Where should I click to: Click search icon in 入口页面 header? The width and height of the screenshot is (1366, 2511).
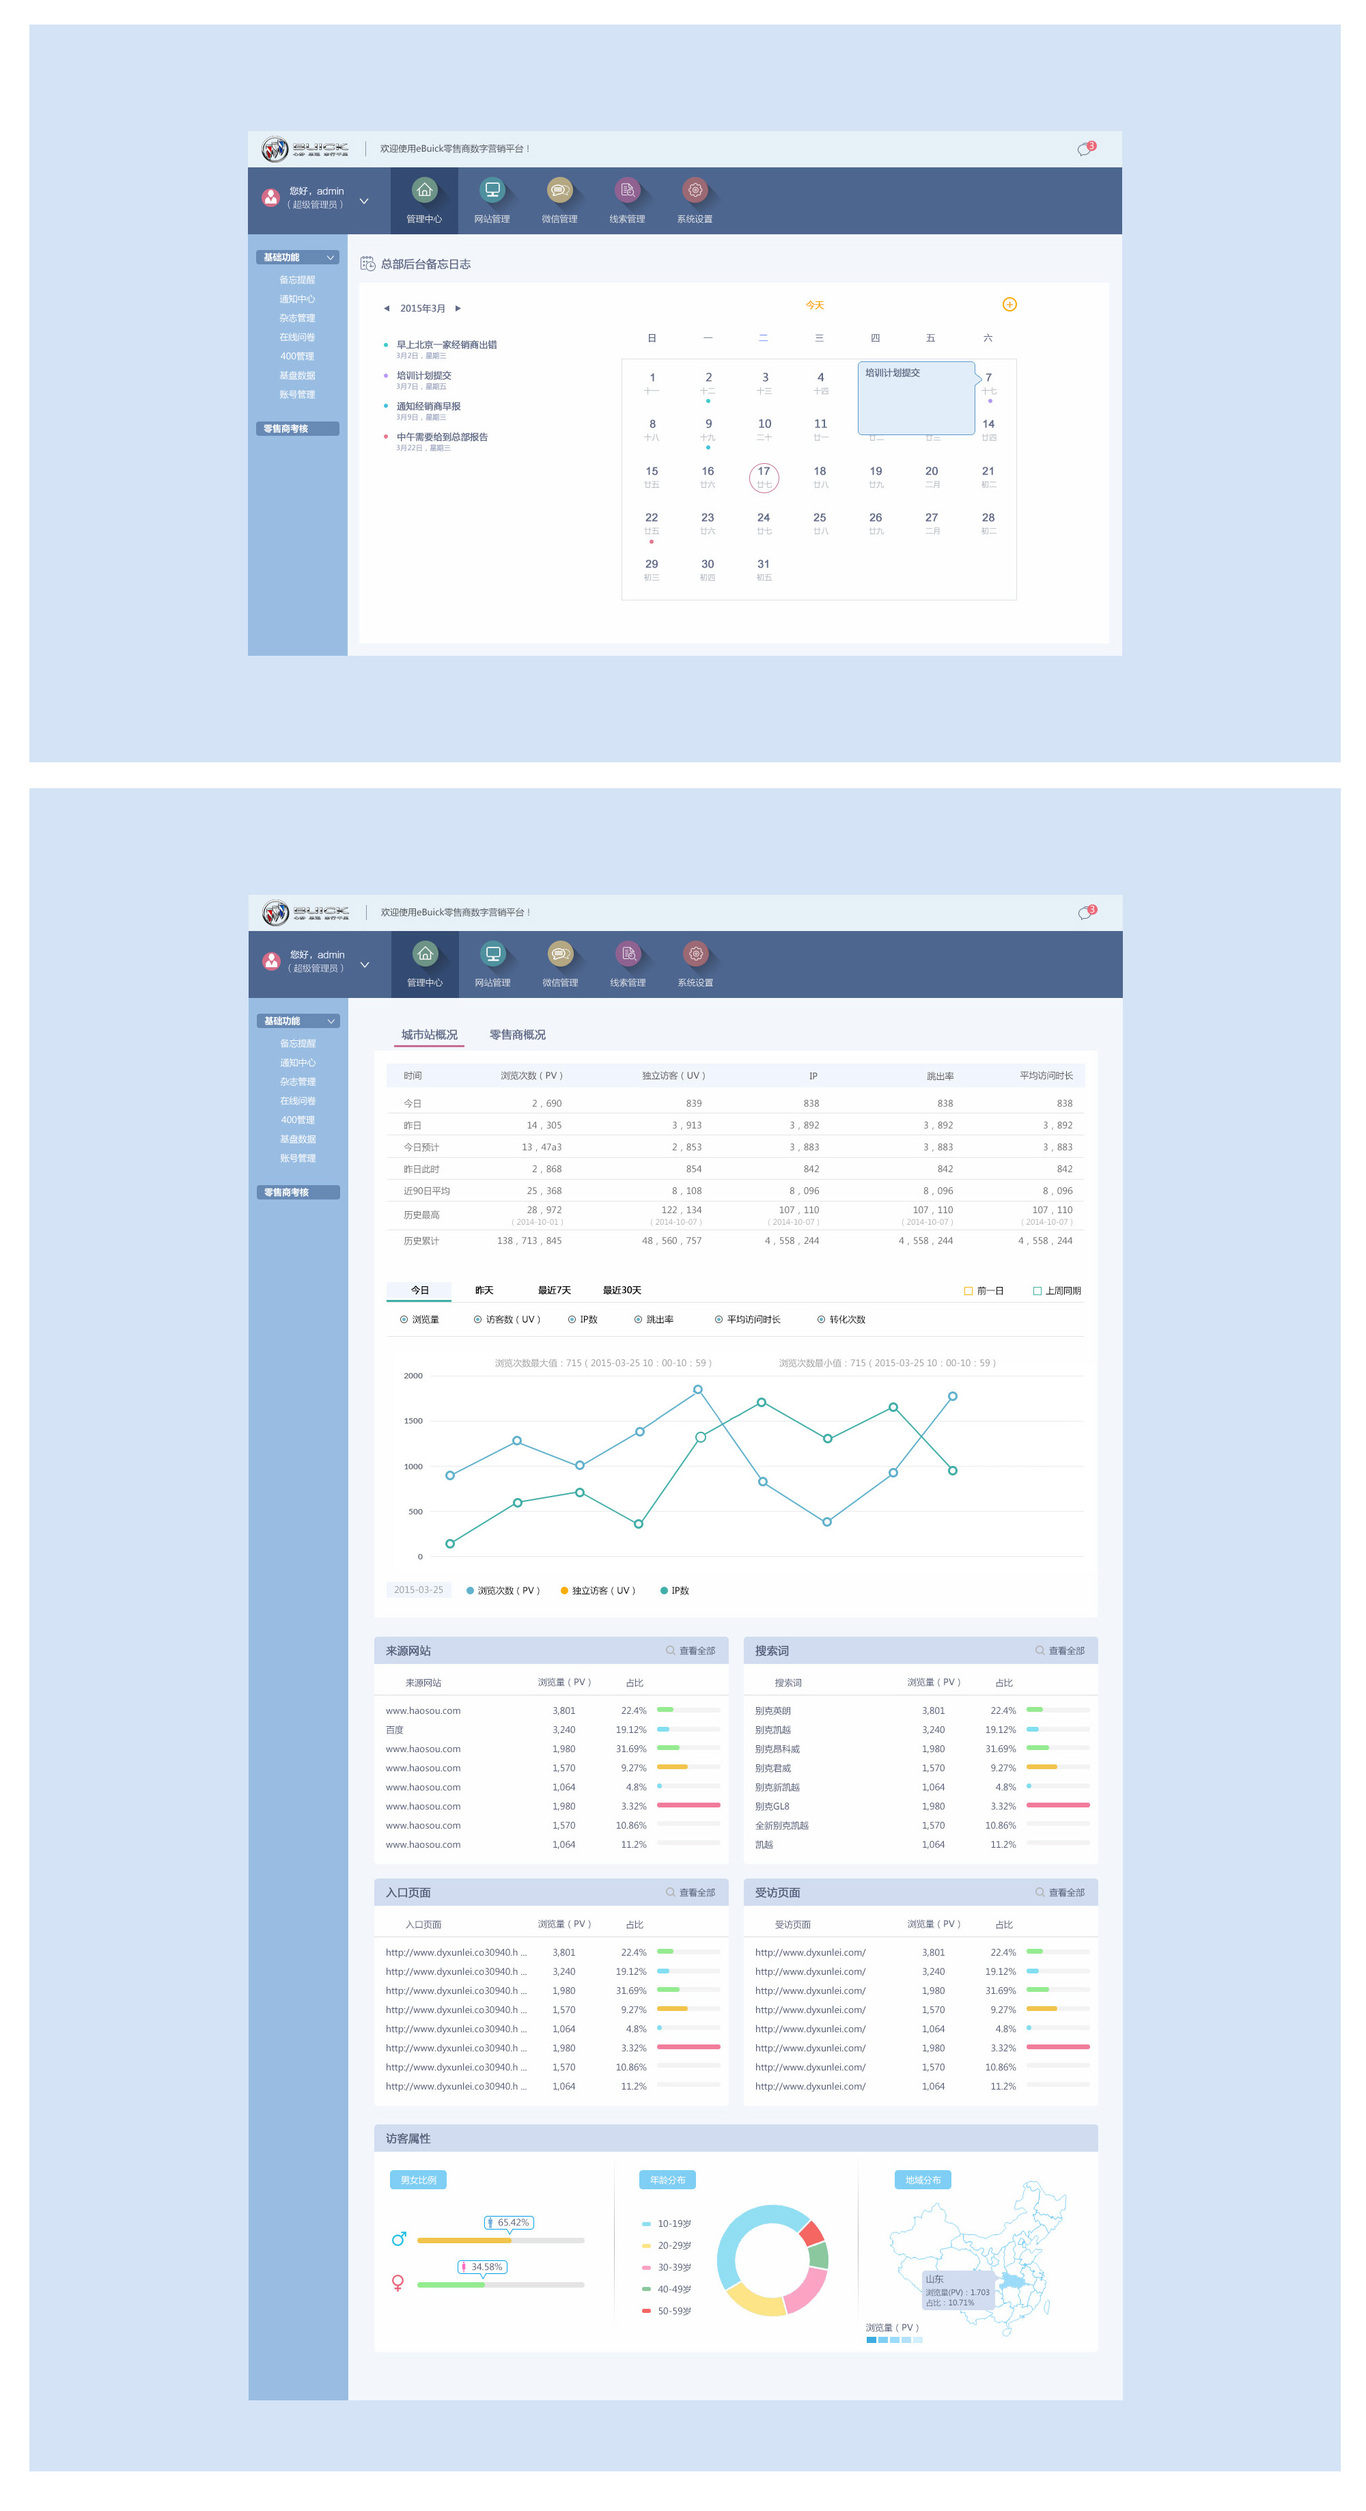point(670,1893)
